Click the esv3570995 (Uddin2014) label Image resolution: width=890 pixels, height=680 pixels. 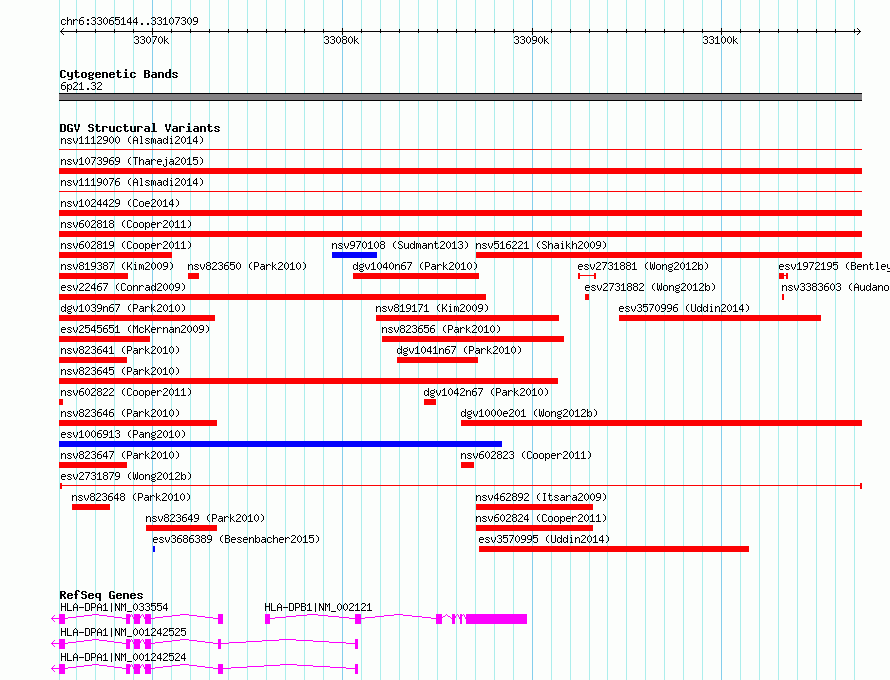(x=544, y=539)
